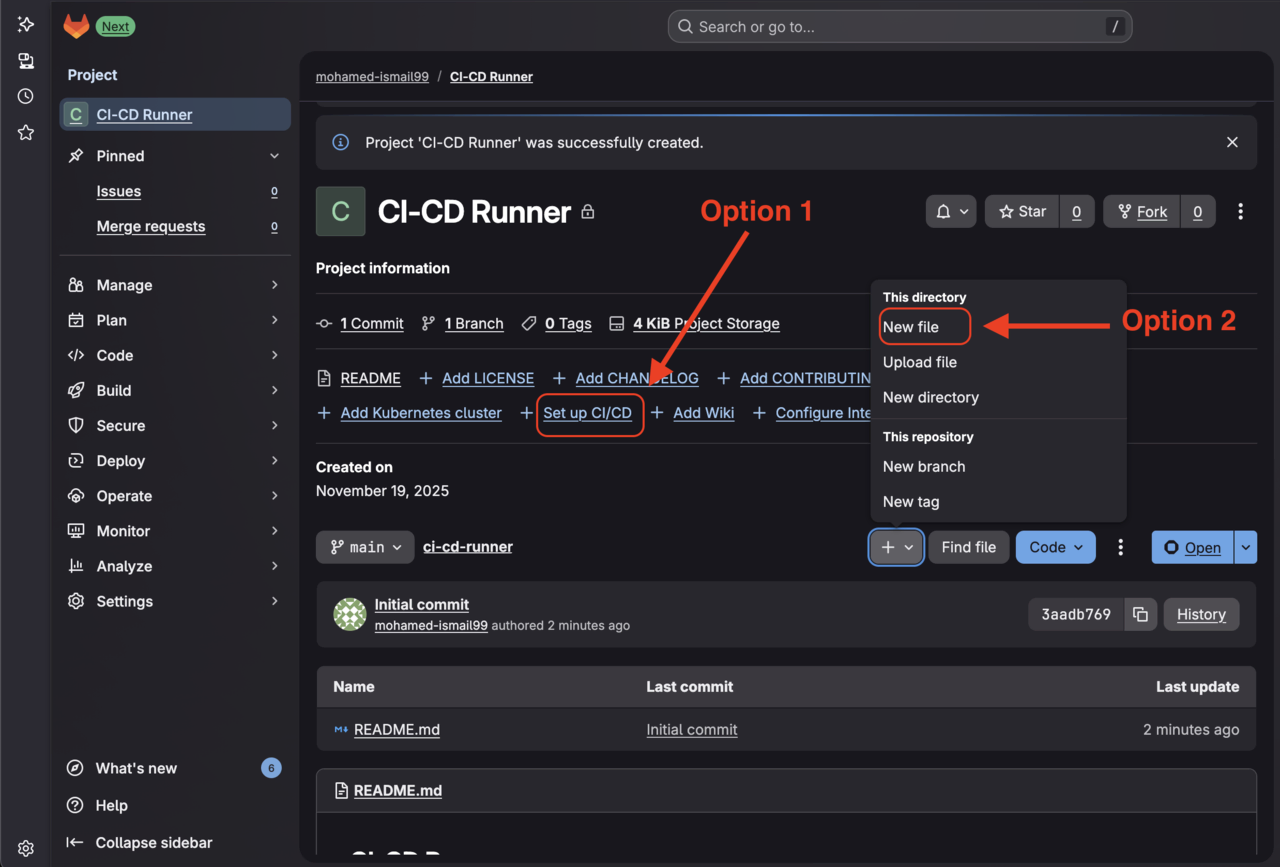The image size is (1280, 867).
Task: Dismiss the project created notification
Action: click(1232, 142)
